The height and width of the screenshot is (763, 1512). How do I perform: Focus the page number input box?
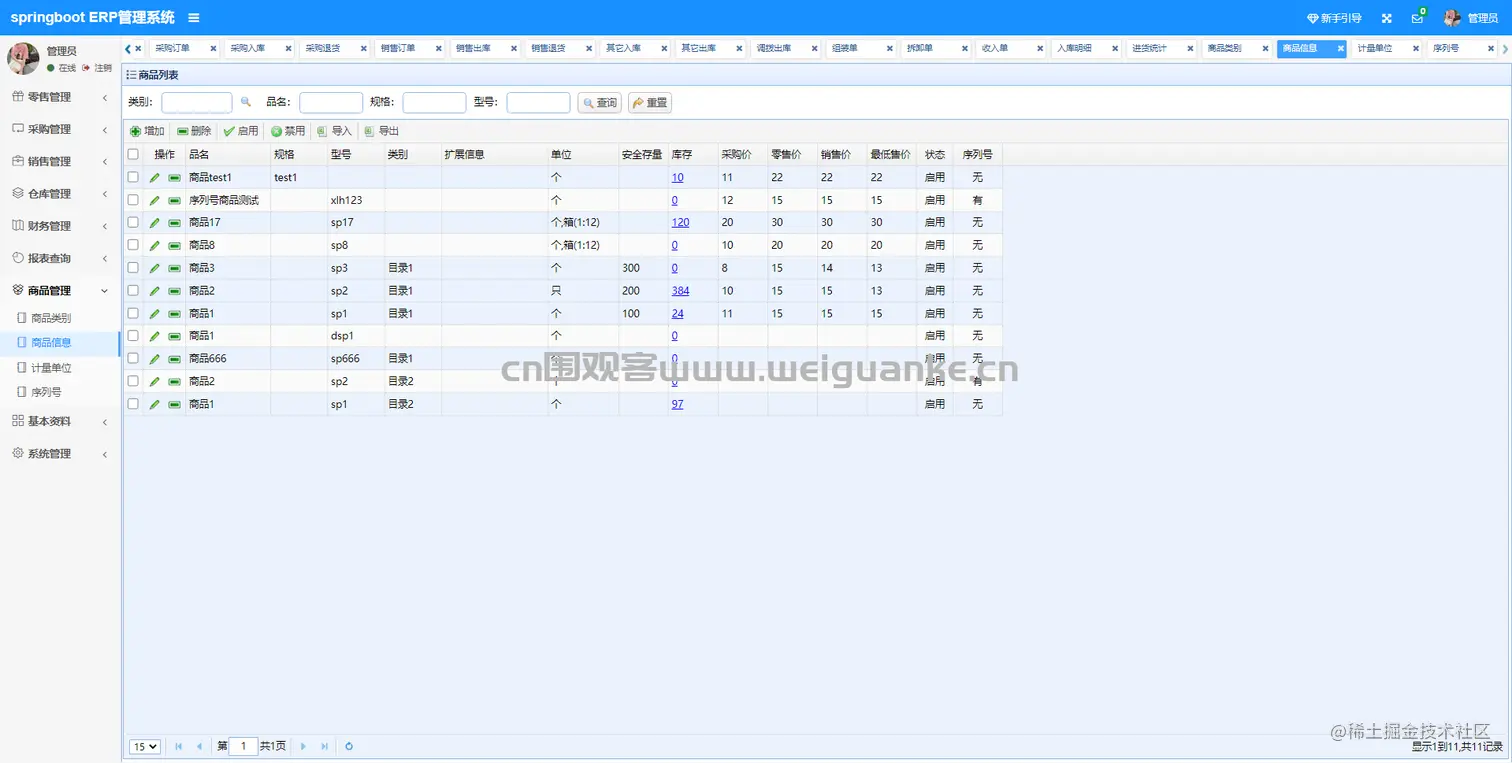point(243,746)
